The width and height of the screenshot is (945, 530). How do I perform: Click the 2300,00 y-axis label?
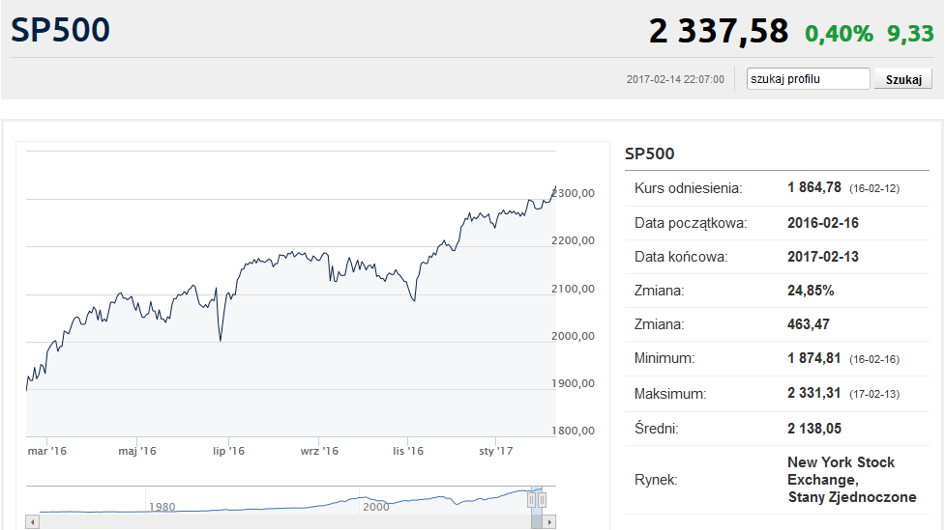[x=573, y=193]
